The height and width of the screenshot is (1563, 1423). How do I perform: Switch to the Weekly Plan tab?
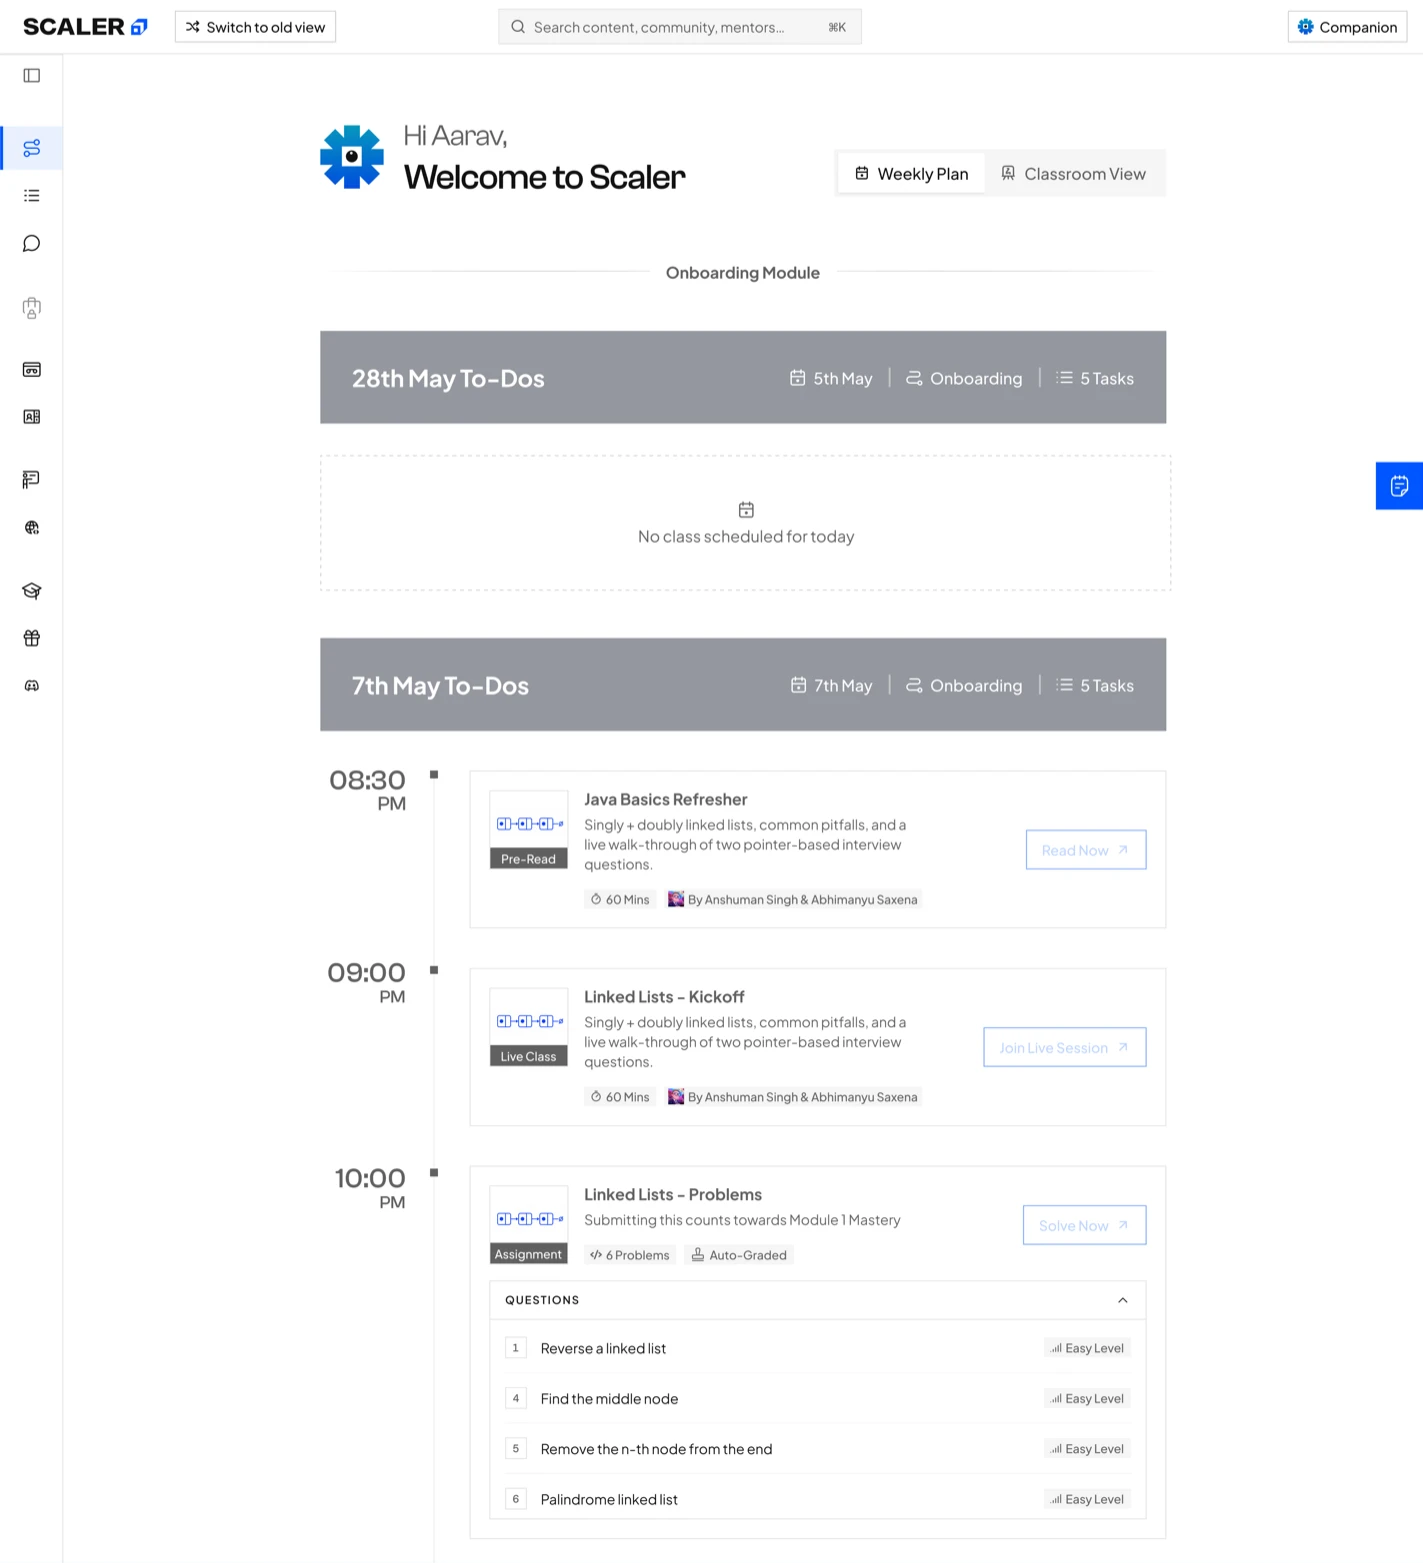tap(912, 174)
